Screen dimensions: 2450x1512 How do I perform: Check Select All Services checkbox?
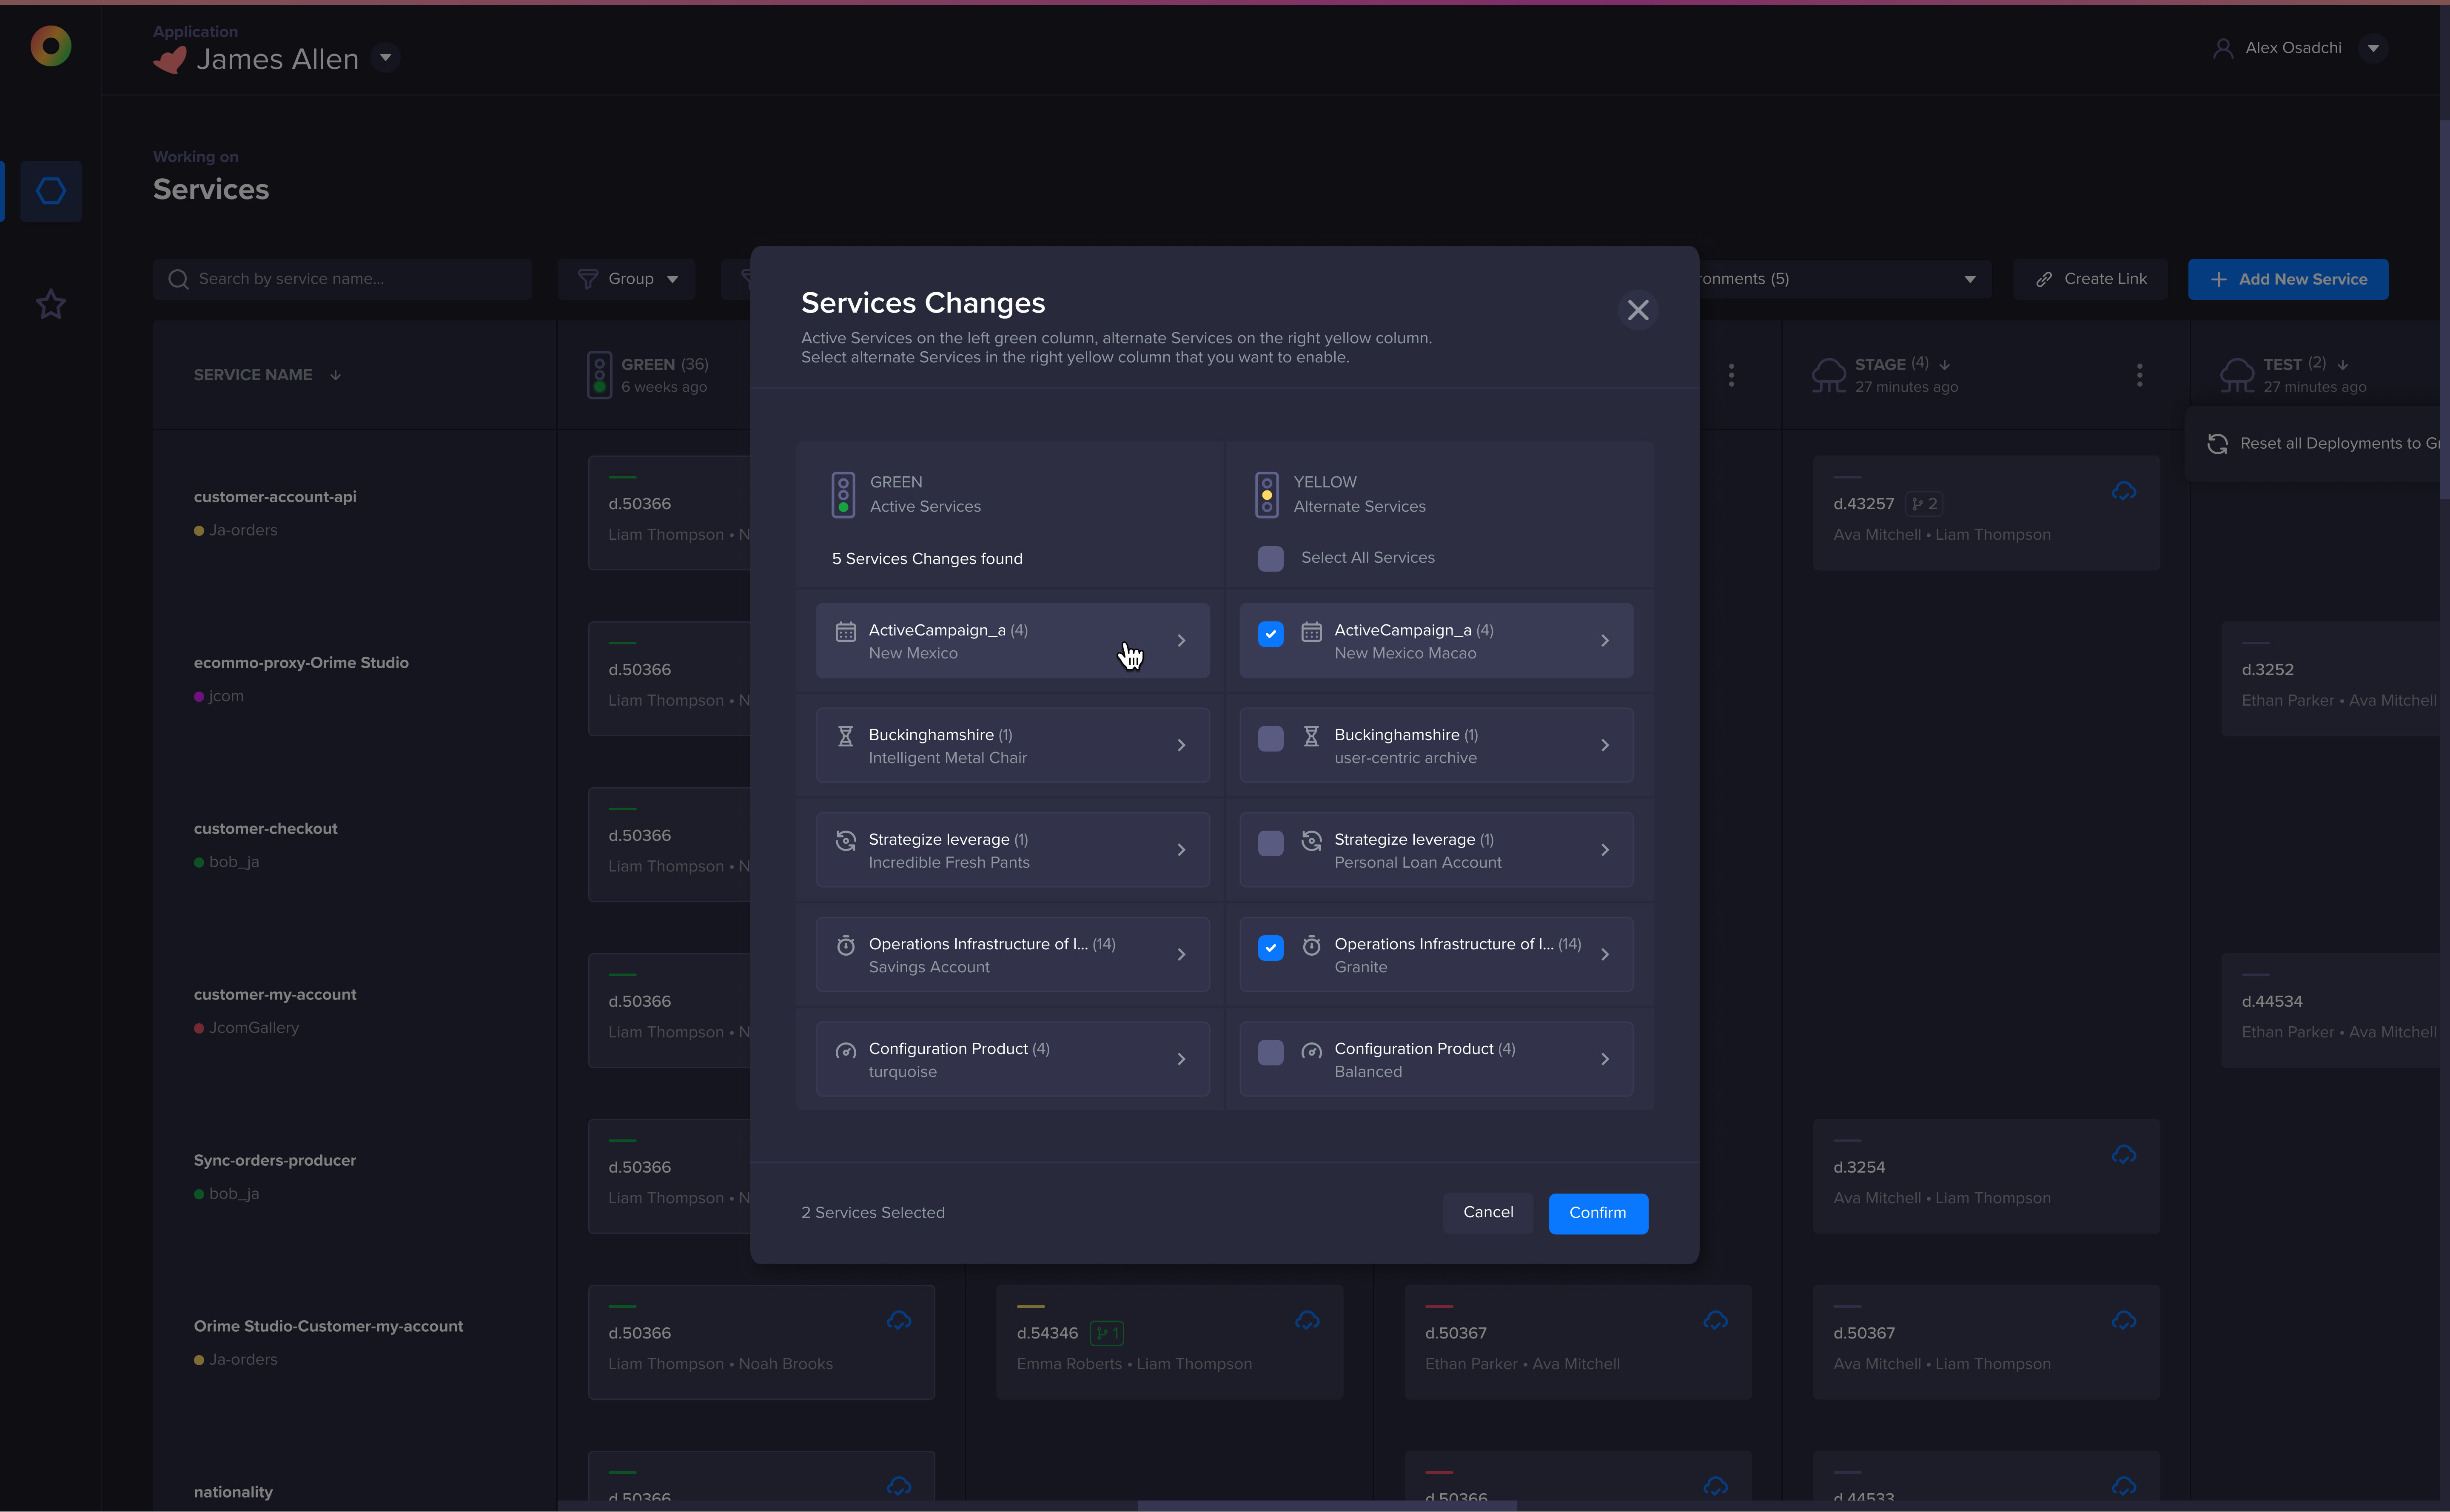[x=1270, y=558]
